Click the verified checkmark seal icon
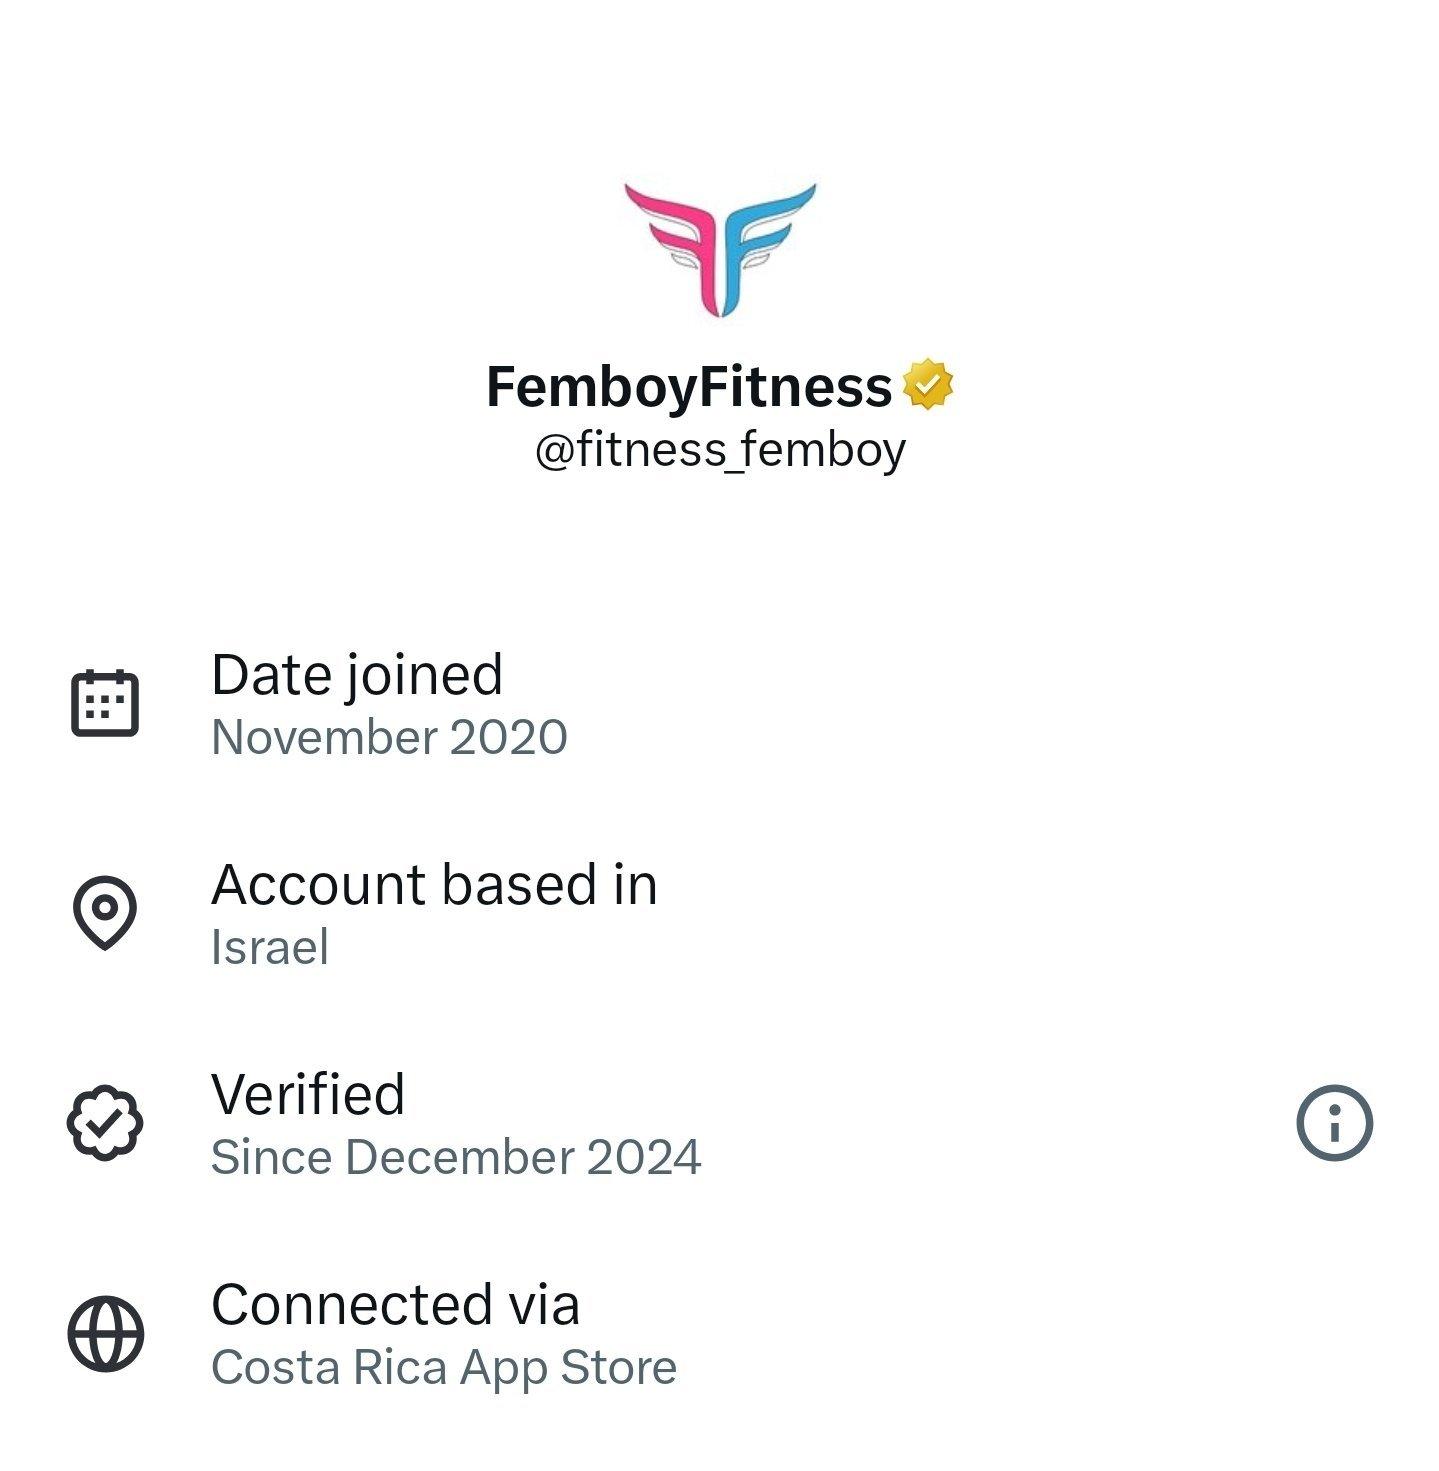The image size is (1439, 1471). tap(105, 1123)
